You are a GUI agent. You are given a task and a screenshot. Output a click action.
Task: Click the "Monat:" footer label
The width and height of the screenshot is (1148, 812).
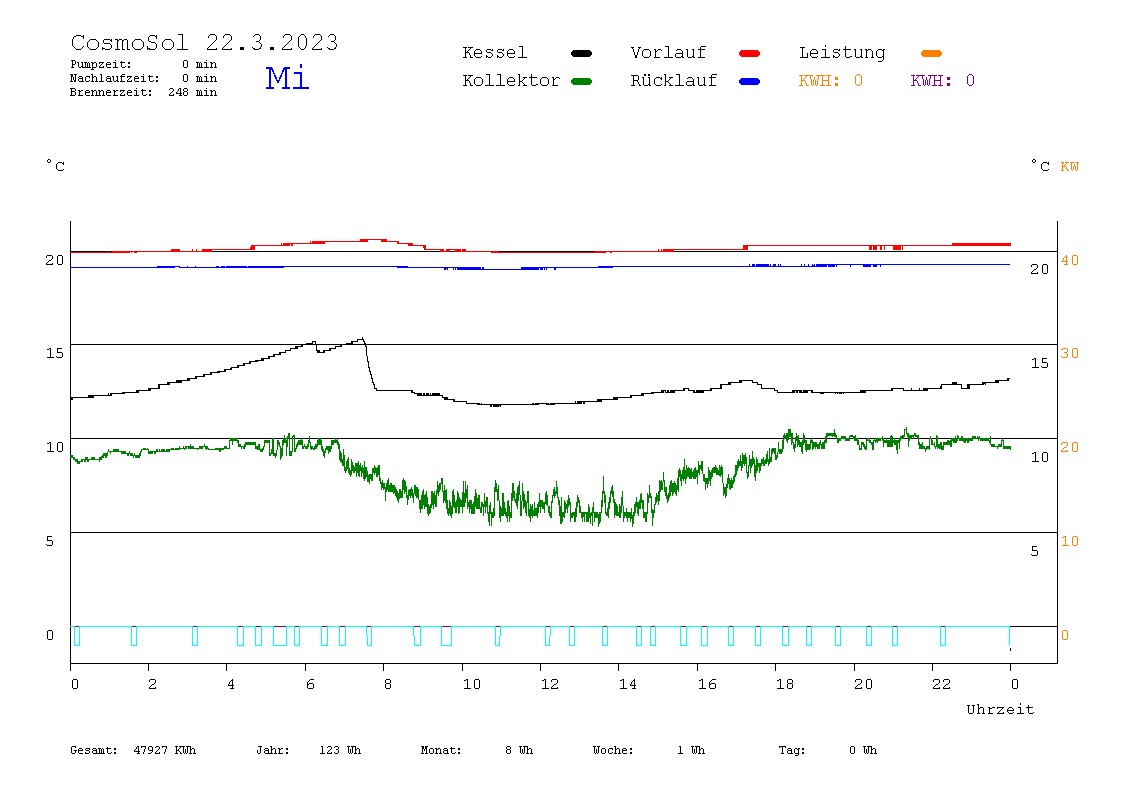(x=441, y=750)
